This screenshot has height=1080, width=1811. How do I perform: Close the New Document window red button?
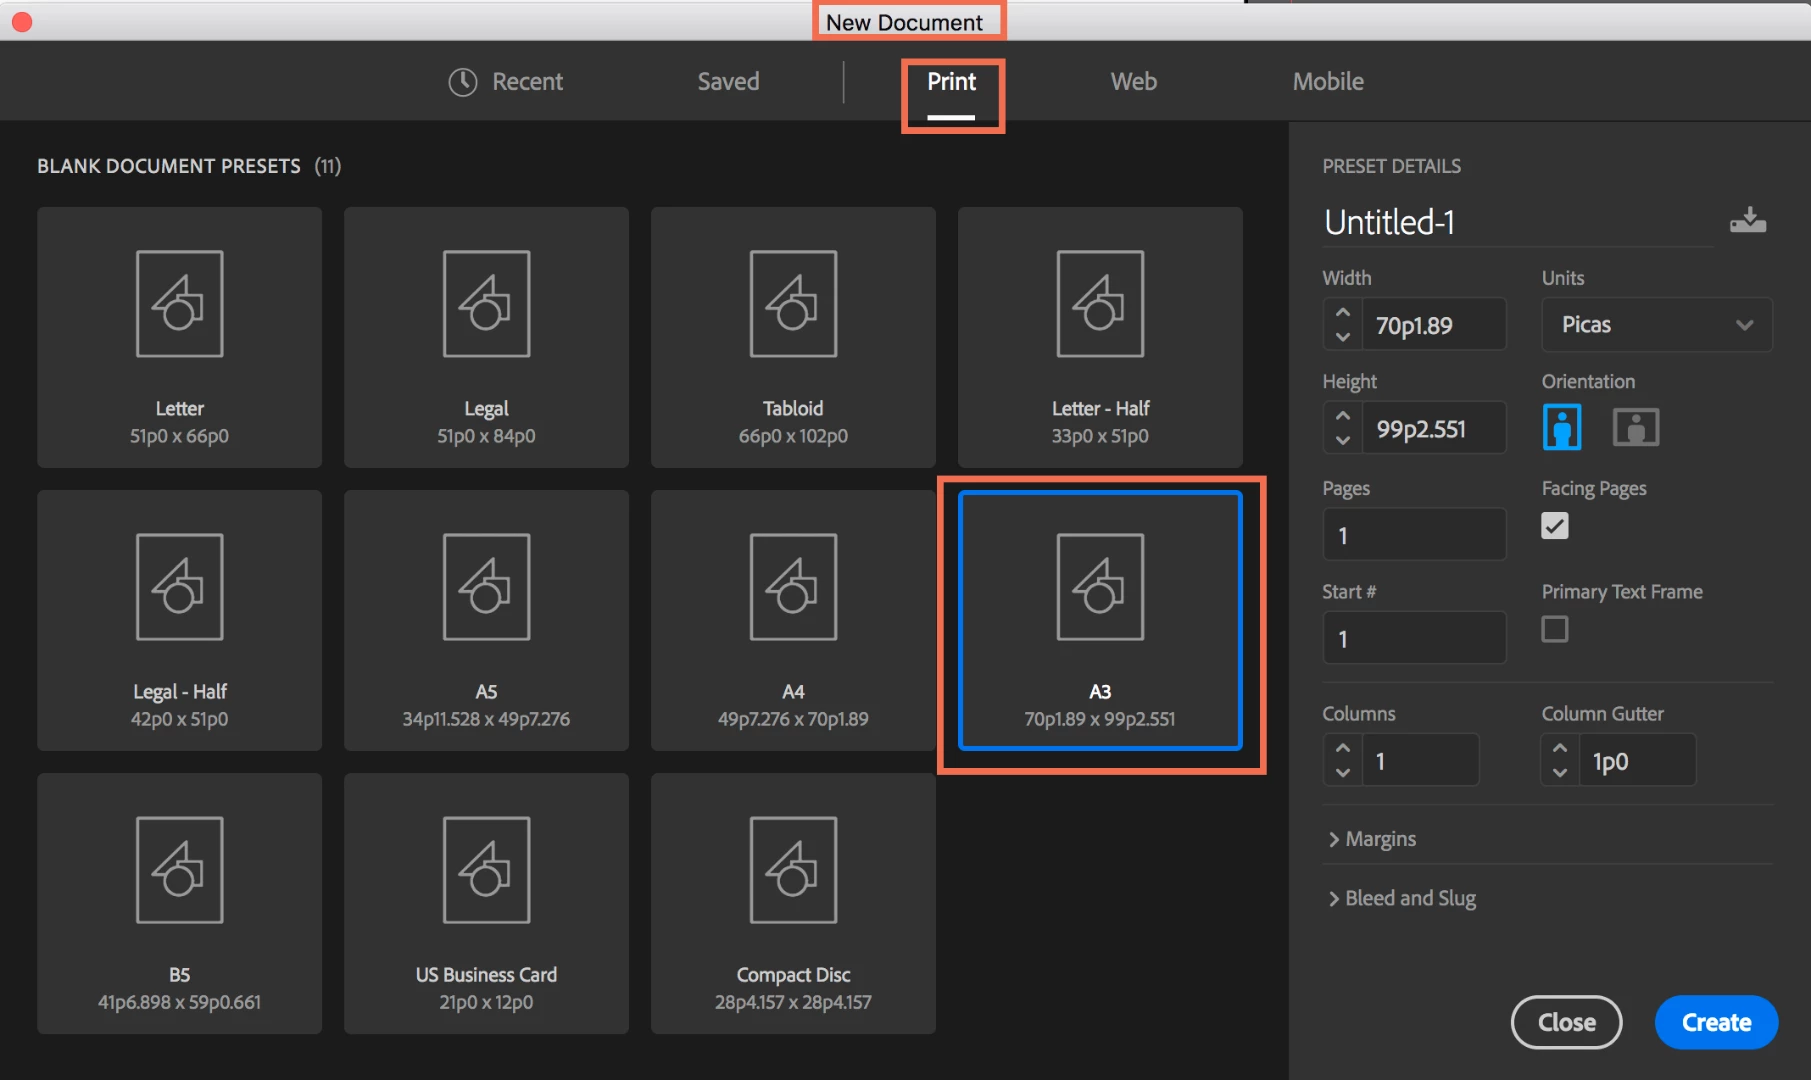click(21, 21)
